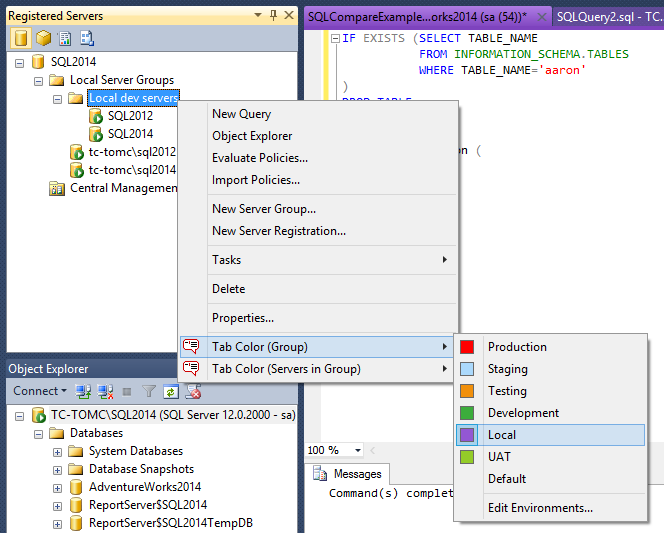Expand the AdventureWorks2014 database node
The width and height of the screenshot is (664, 533).
point(58,488)
